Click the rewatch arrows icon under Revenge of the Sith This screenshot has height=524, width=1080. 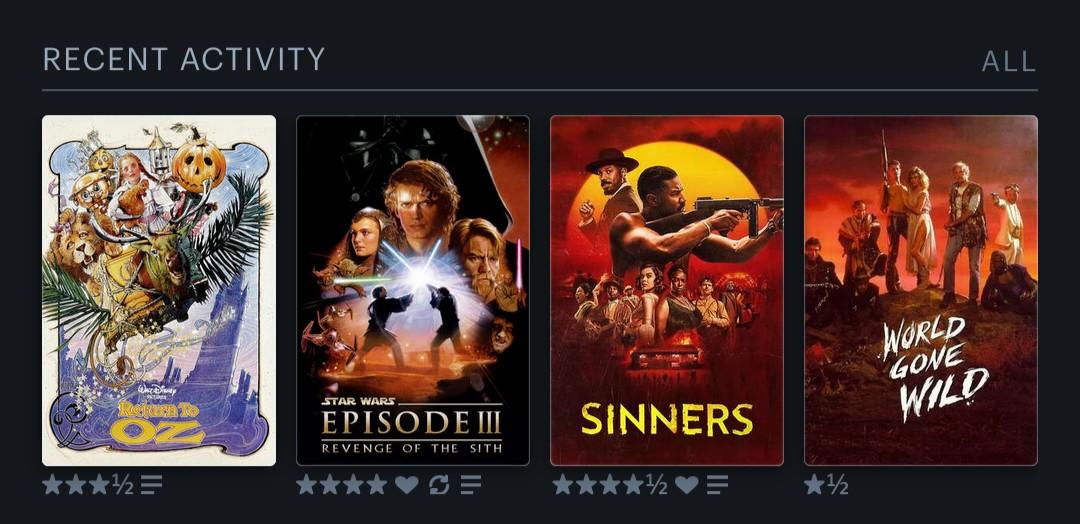[439, 485]
